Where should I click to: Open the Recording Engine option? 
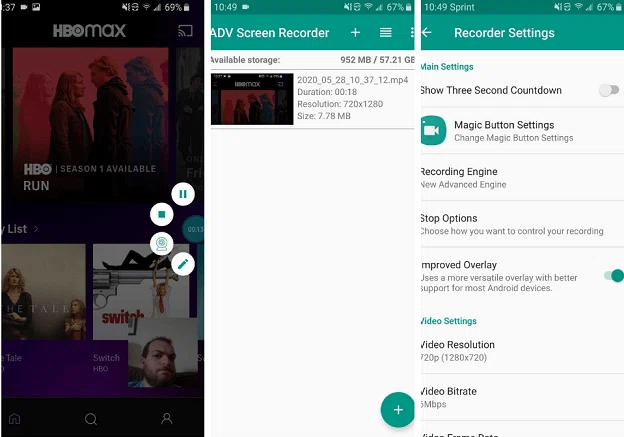522,178
